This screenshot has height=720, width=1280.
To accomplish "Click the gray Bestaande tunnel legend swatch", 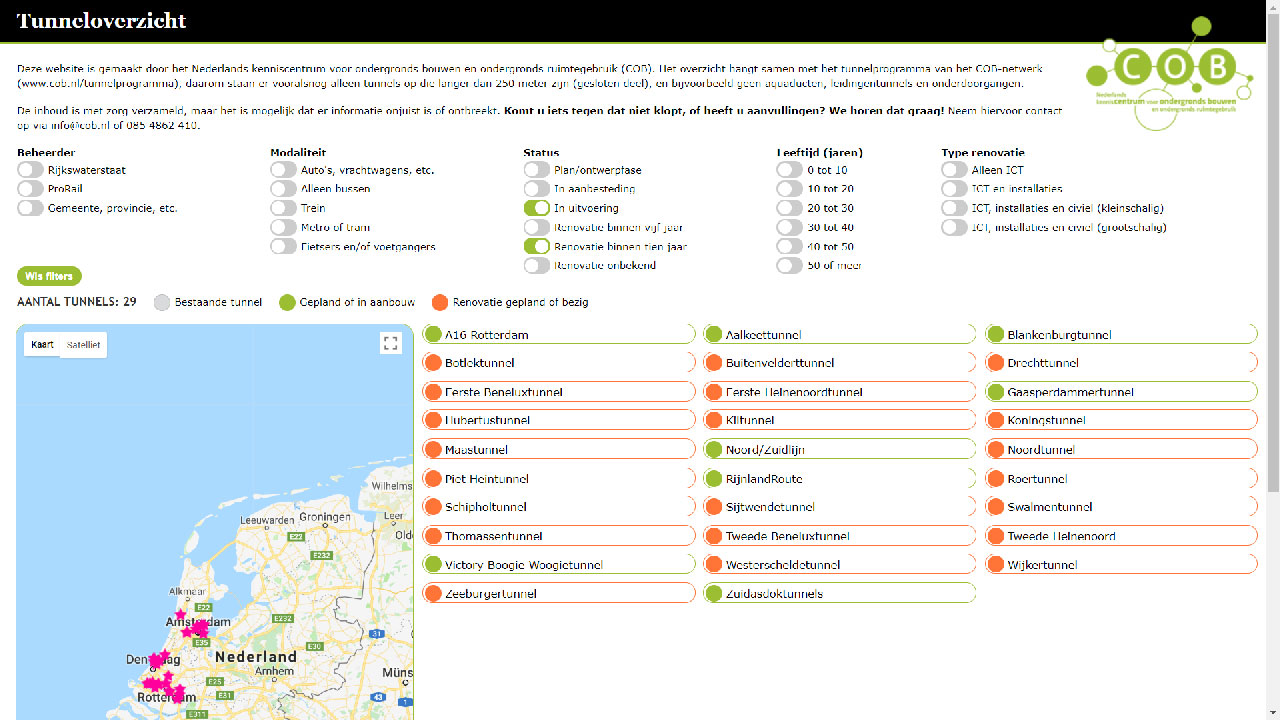I will [x=162, y=303].
